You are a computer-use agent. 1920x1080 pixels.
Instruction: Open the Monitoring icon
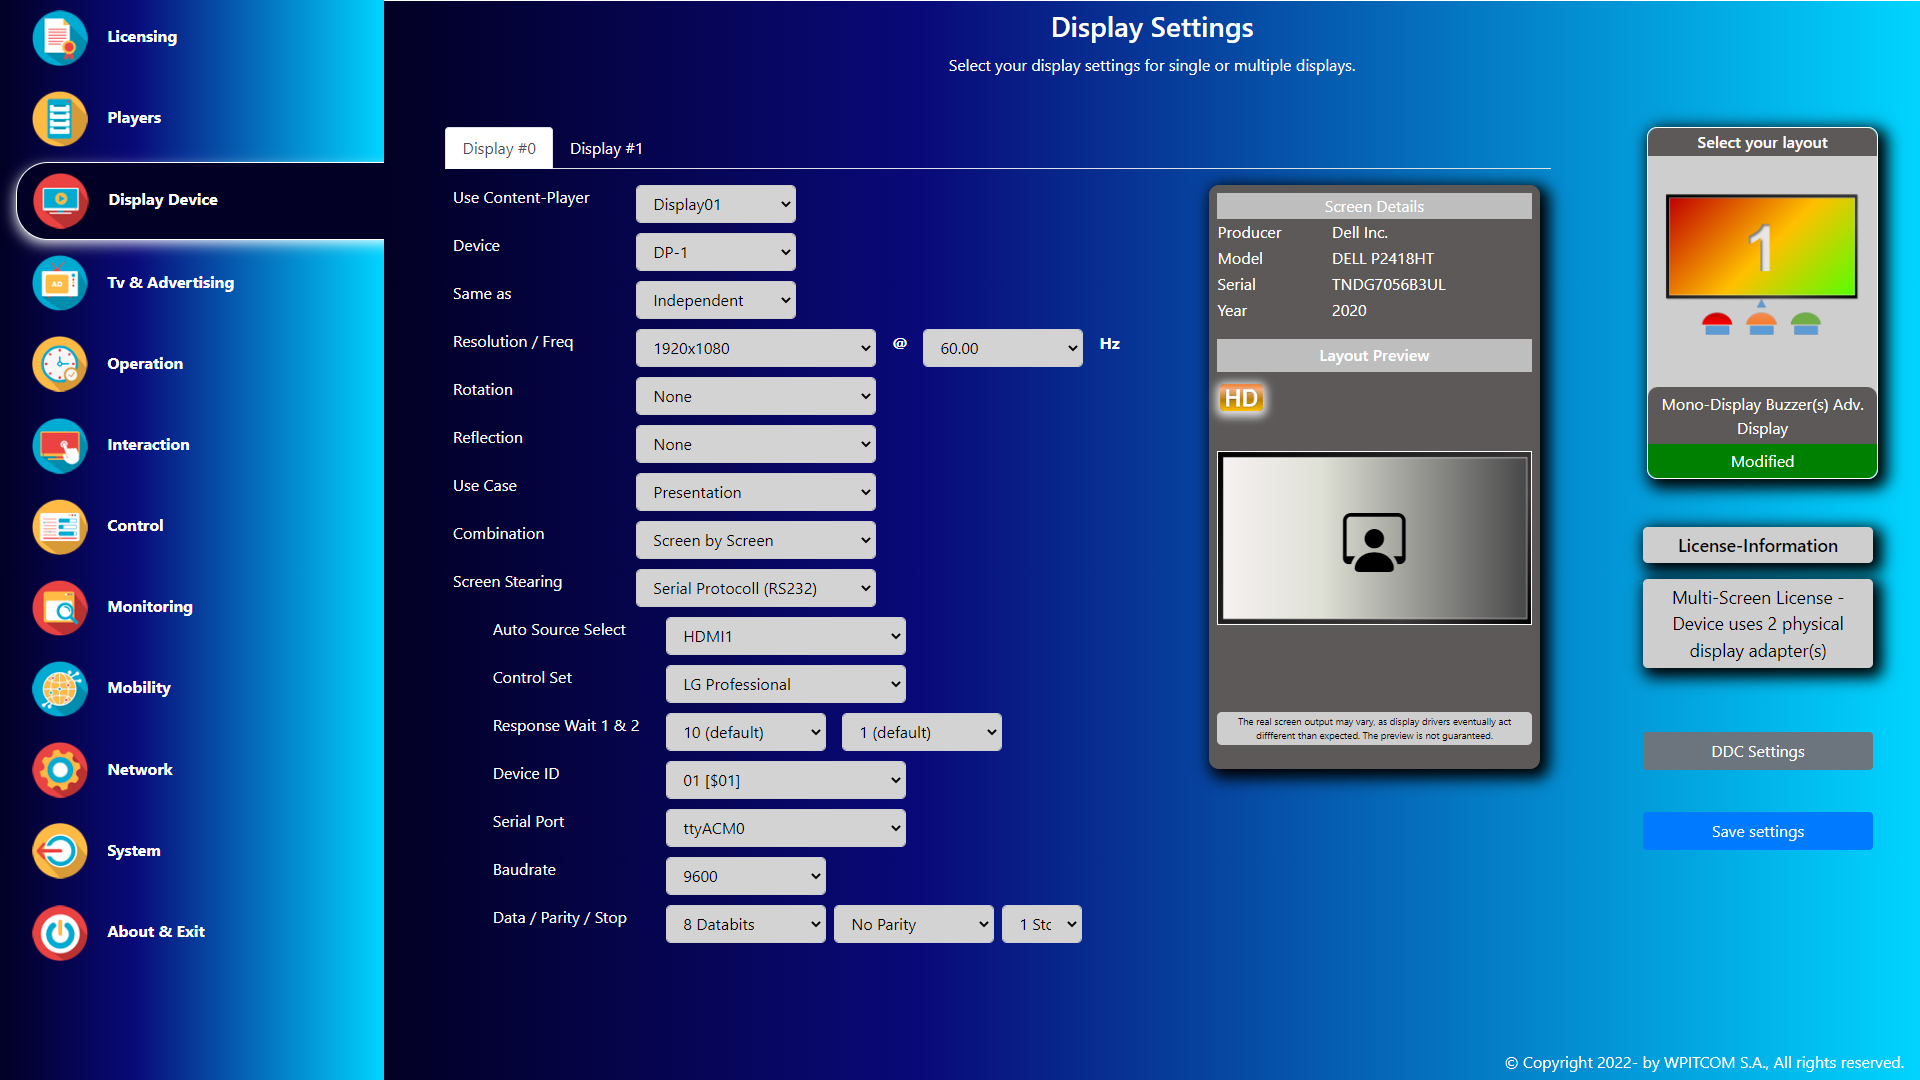click(x=60, y=607)
